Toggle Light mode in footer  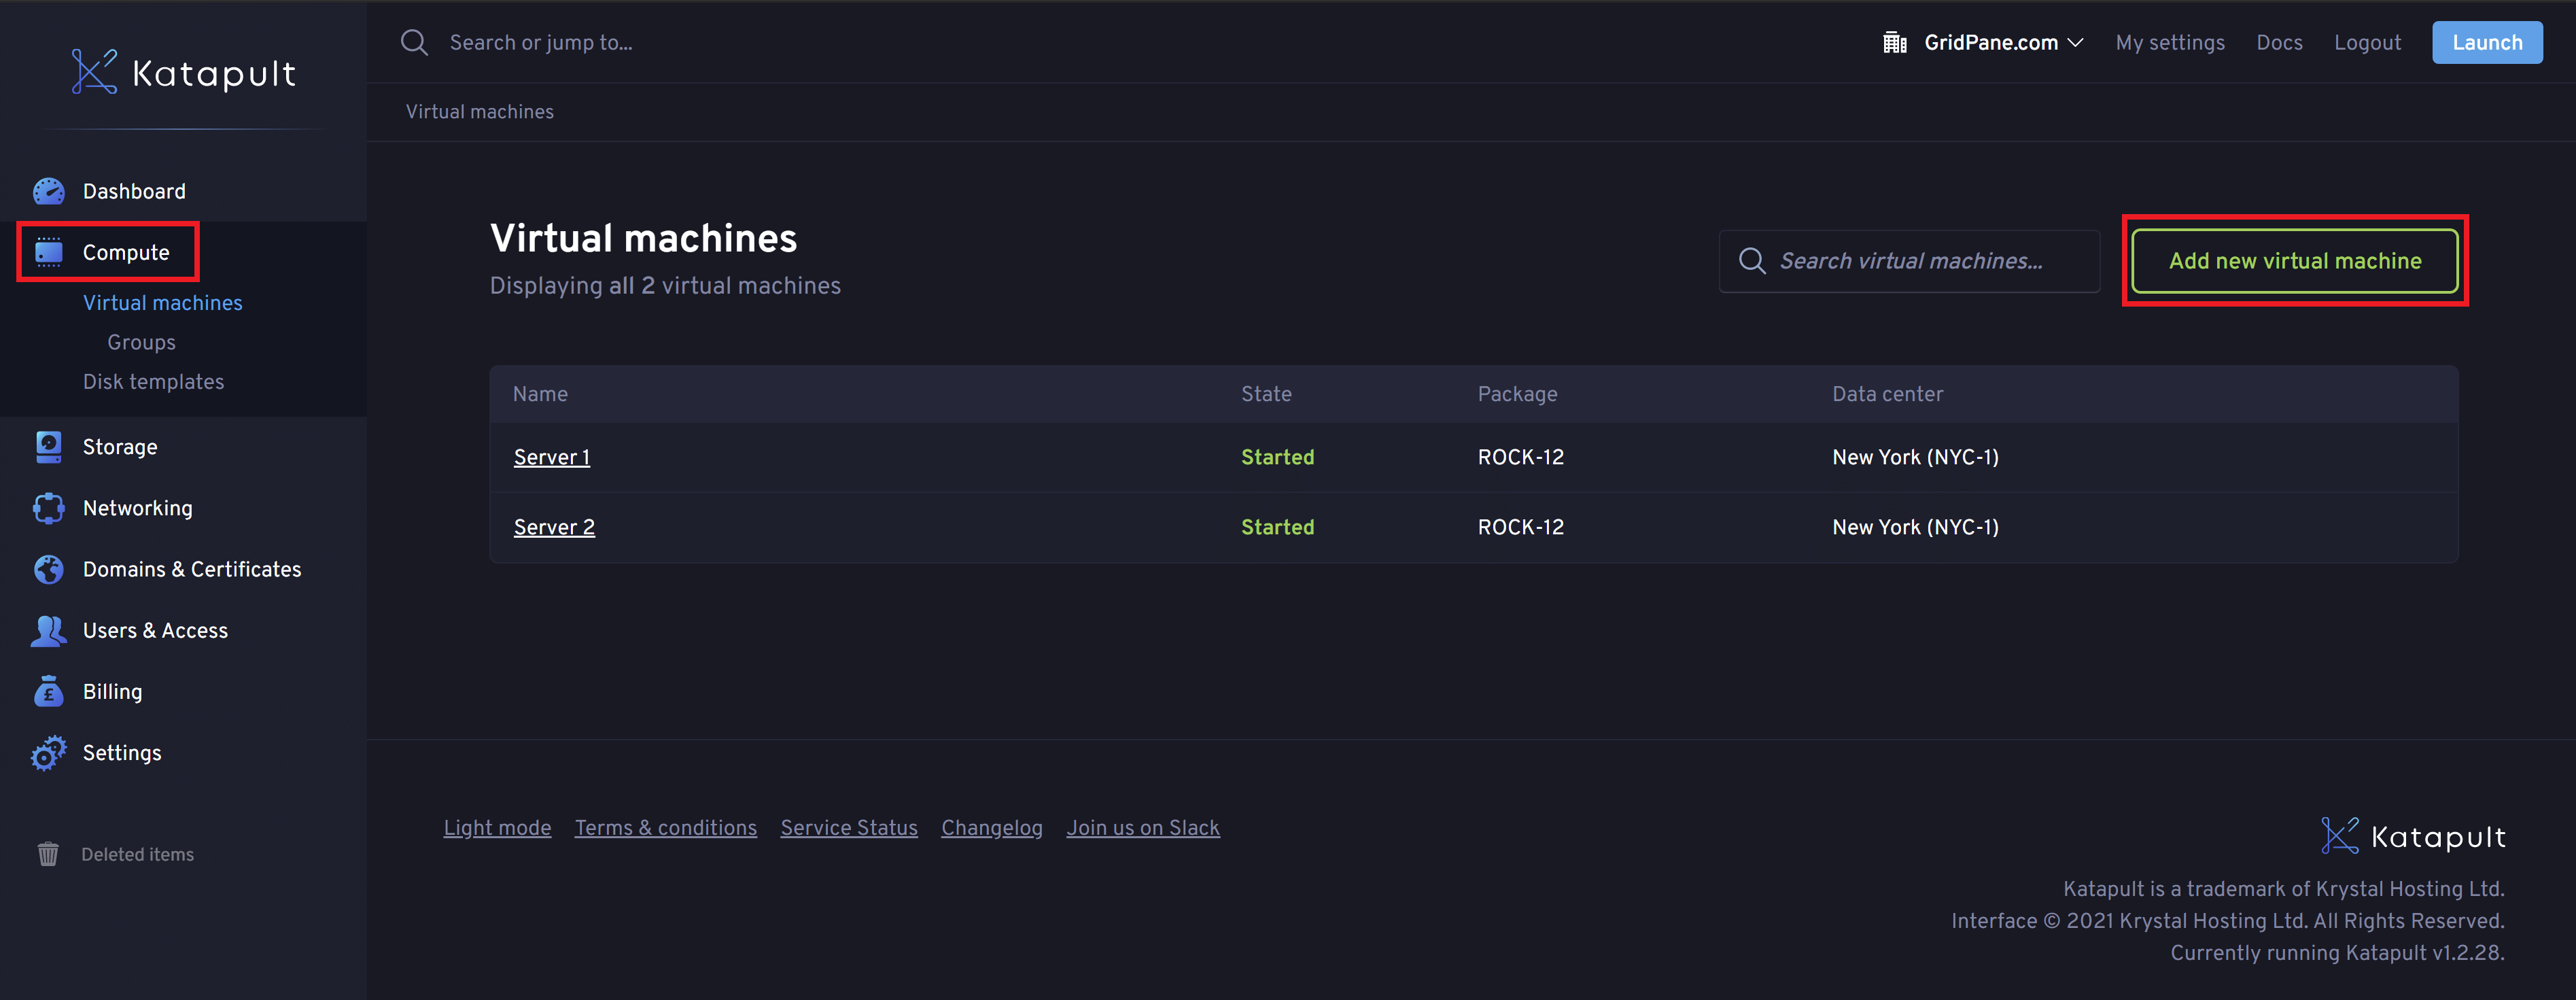[497, 828]
